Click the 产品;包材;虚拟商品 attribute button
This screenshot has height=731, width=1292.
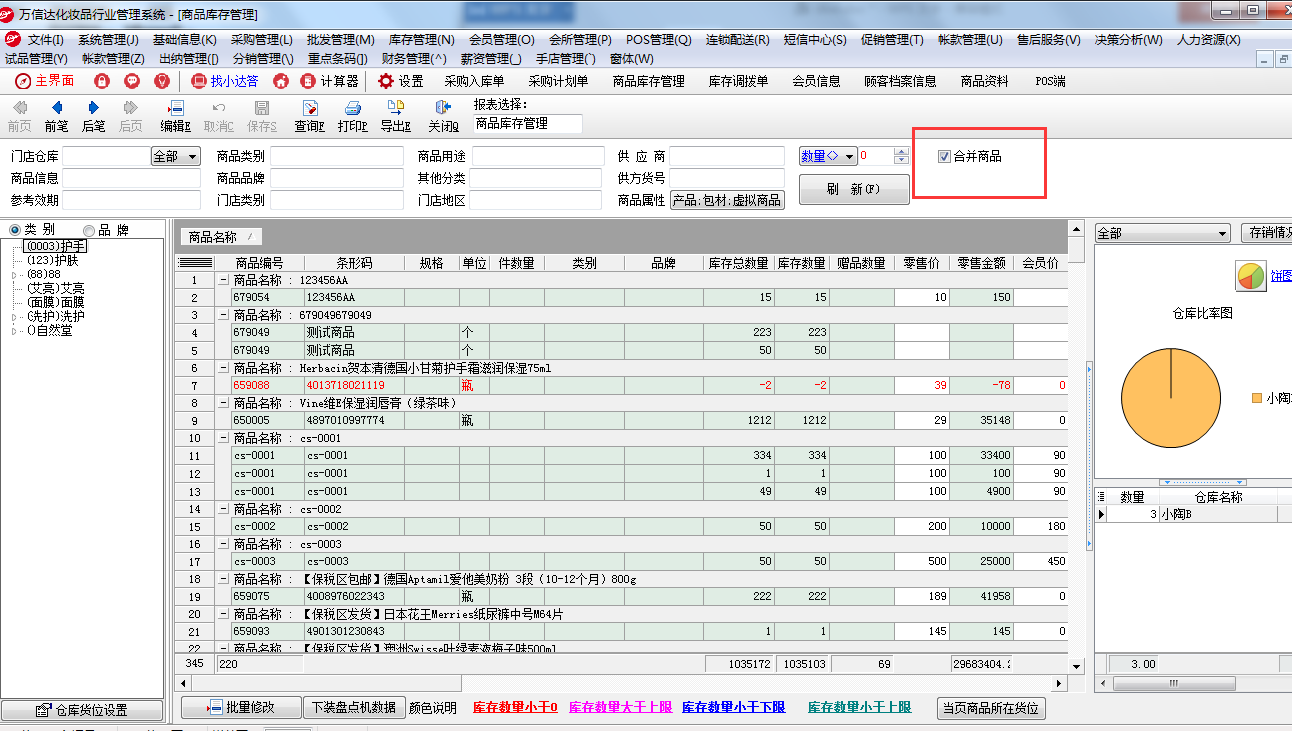pos(727,200)
